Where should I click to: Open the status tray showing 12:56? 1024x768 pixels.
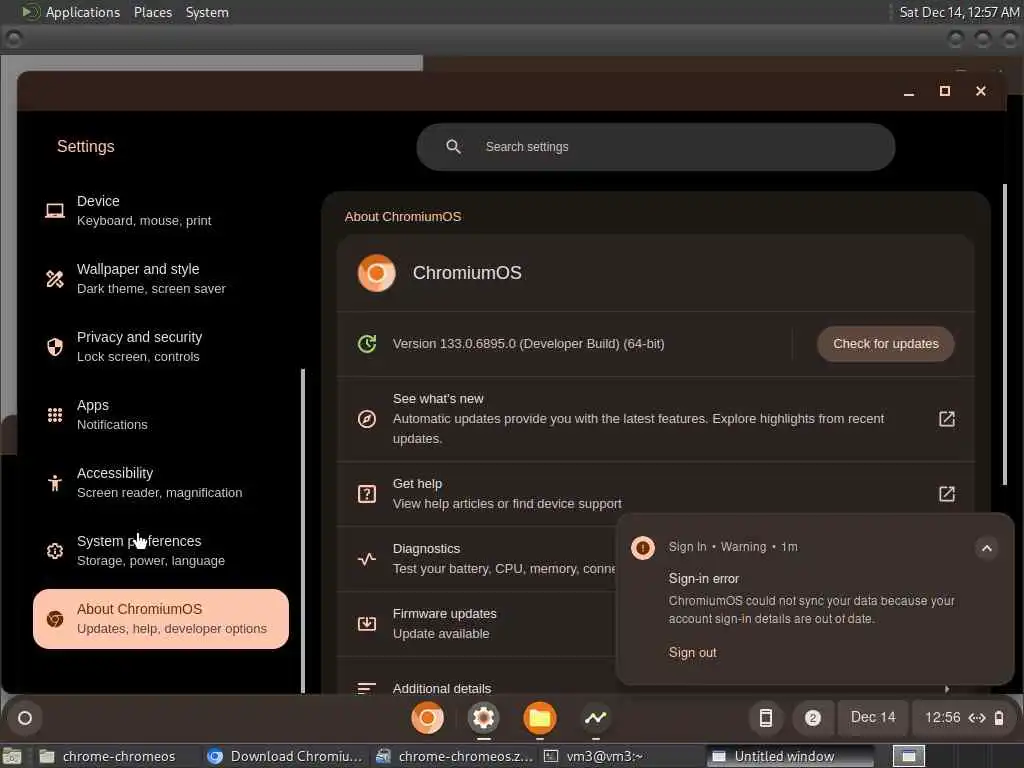963,718
